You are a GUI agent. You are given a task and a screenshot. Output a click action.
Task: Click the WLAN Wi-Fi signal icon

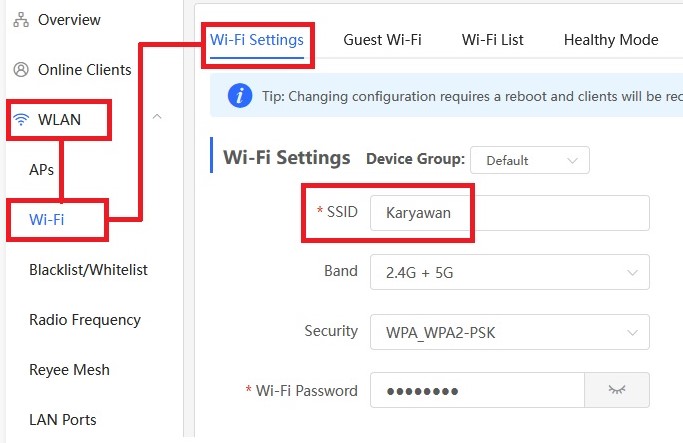tap(21, 119)
